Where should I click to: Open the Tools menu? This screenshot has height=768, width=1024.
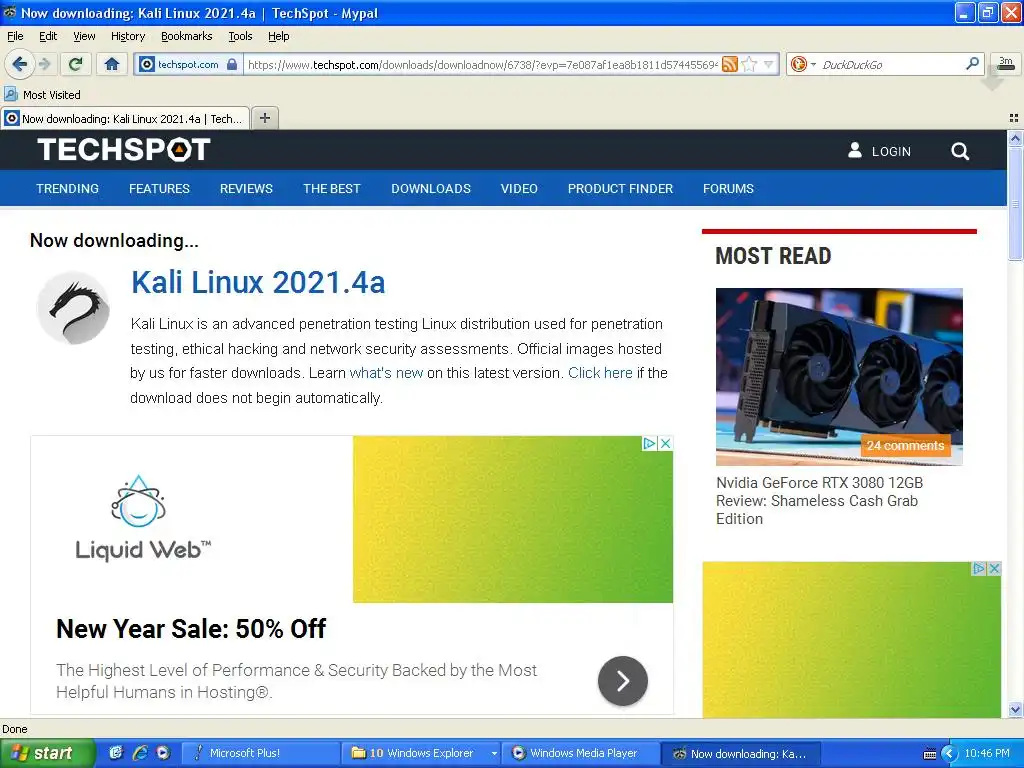point(240,36)
